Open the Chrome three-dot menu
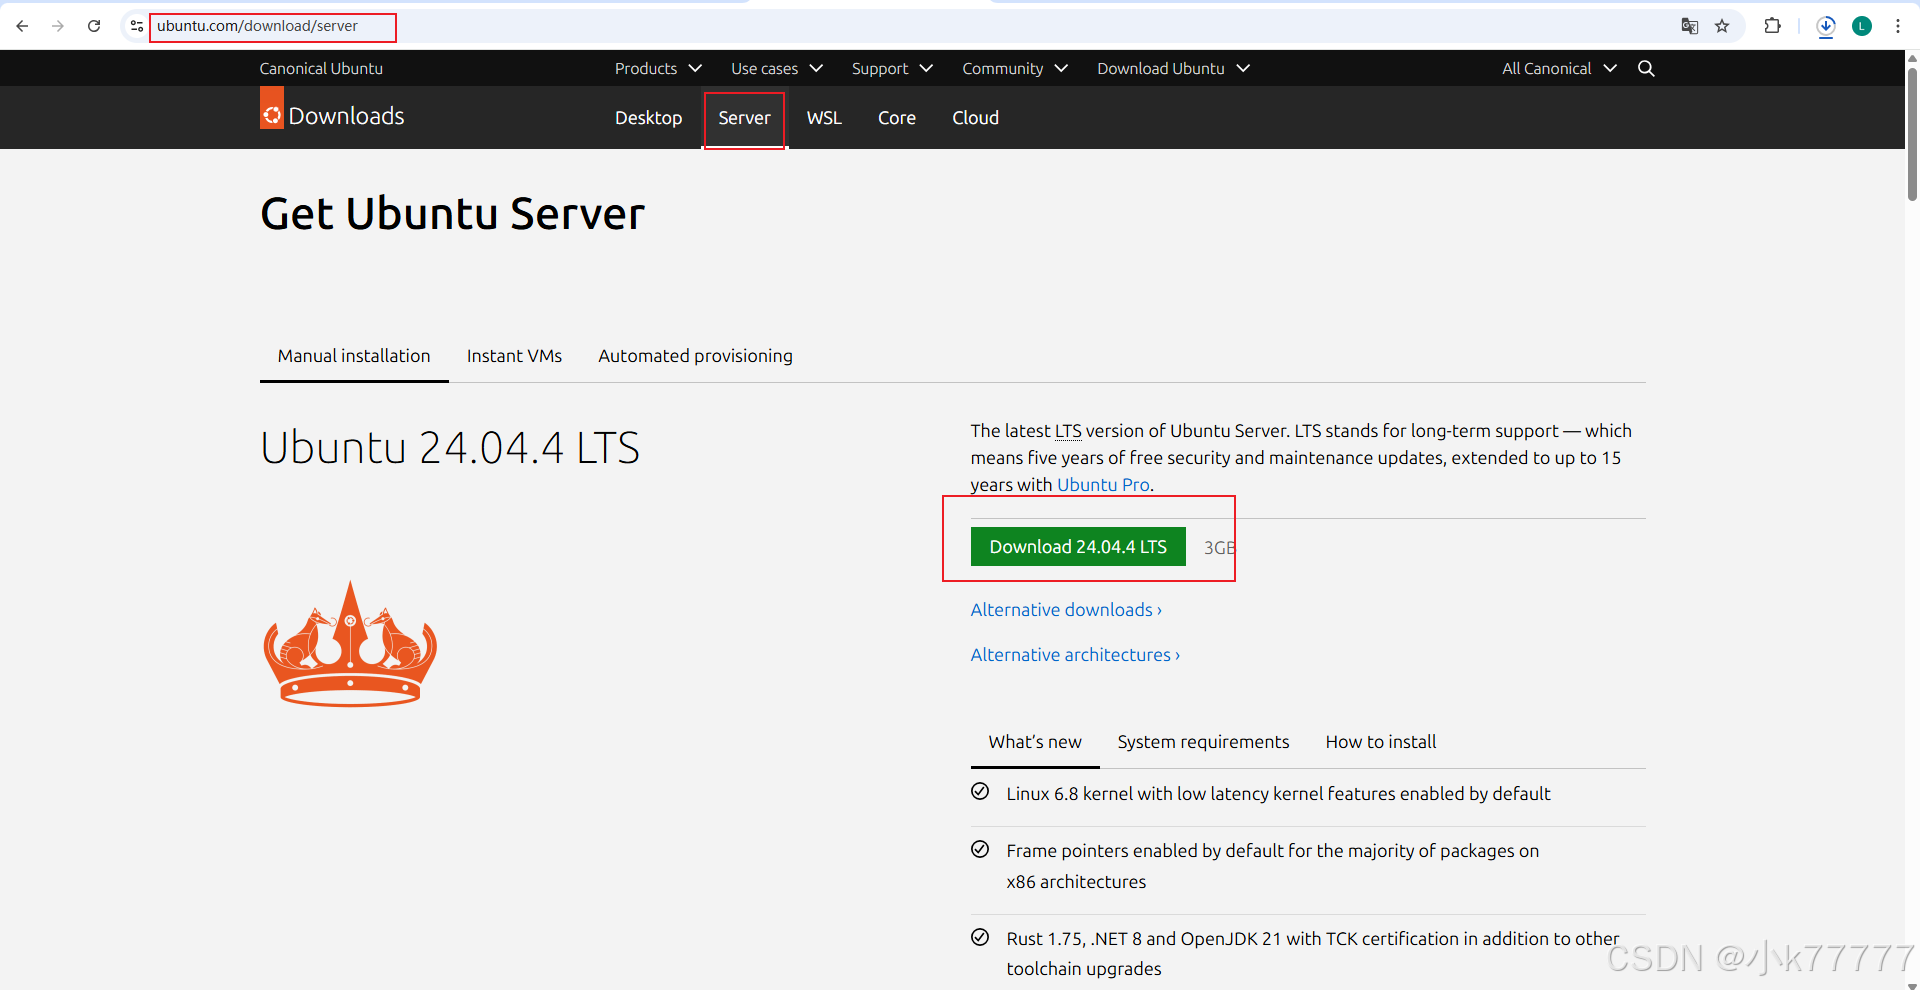The image size is (1920, 990). (x=1898, y=26)
